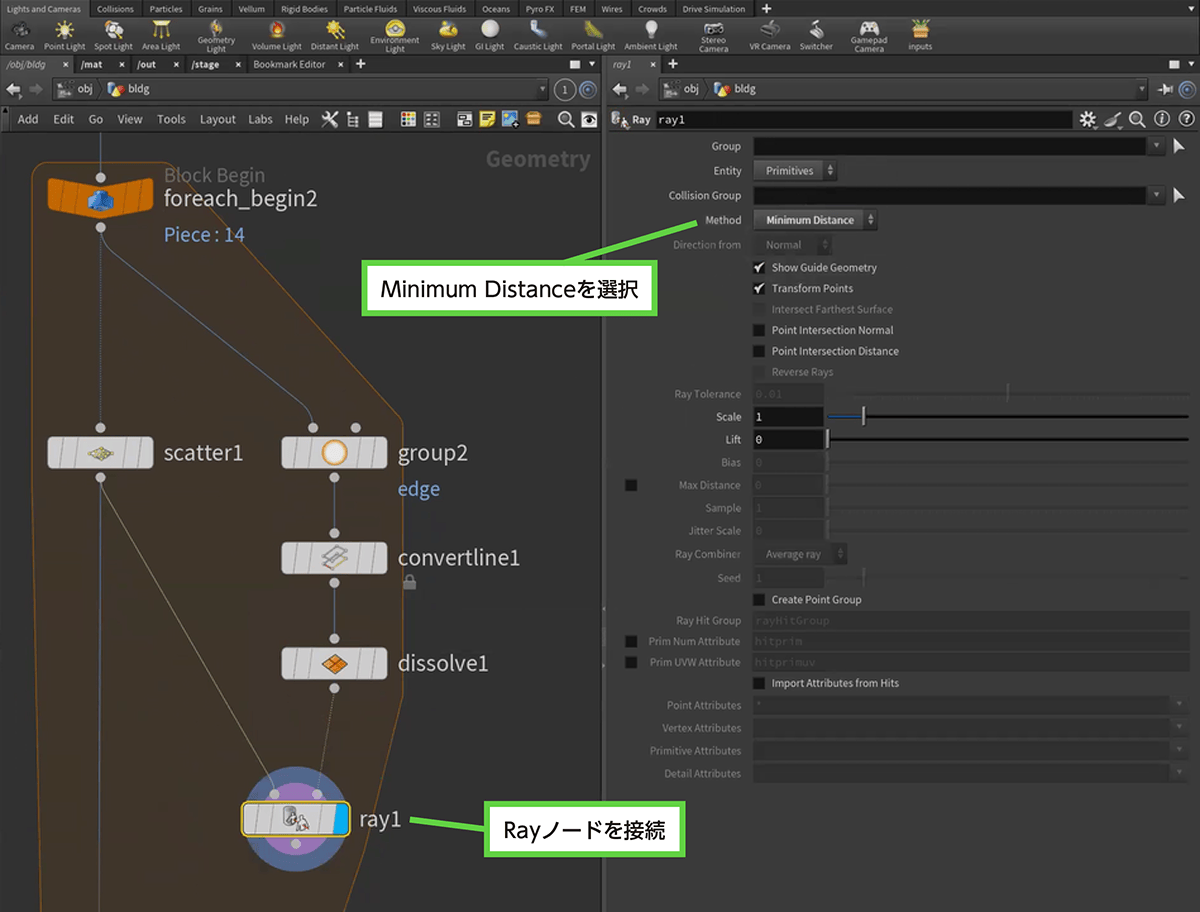Select the Gamepad Camera shelf icon
1200x912 pixels.
[869, 35]
